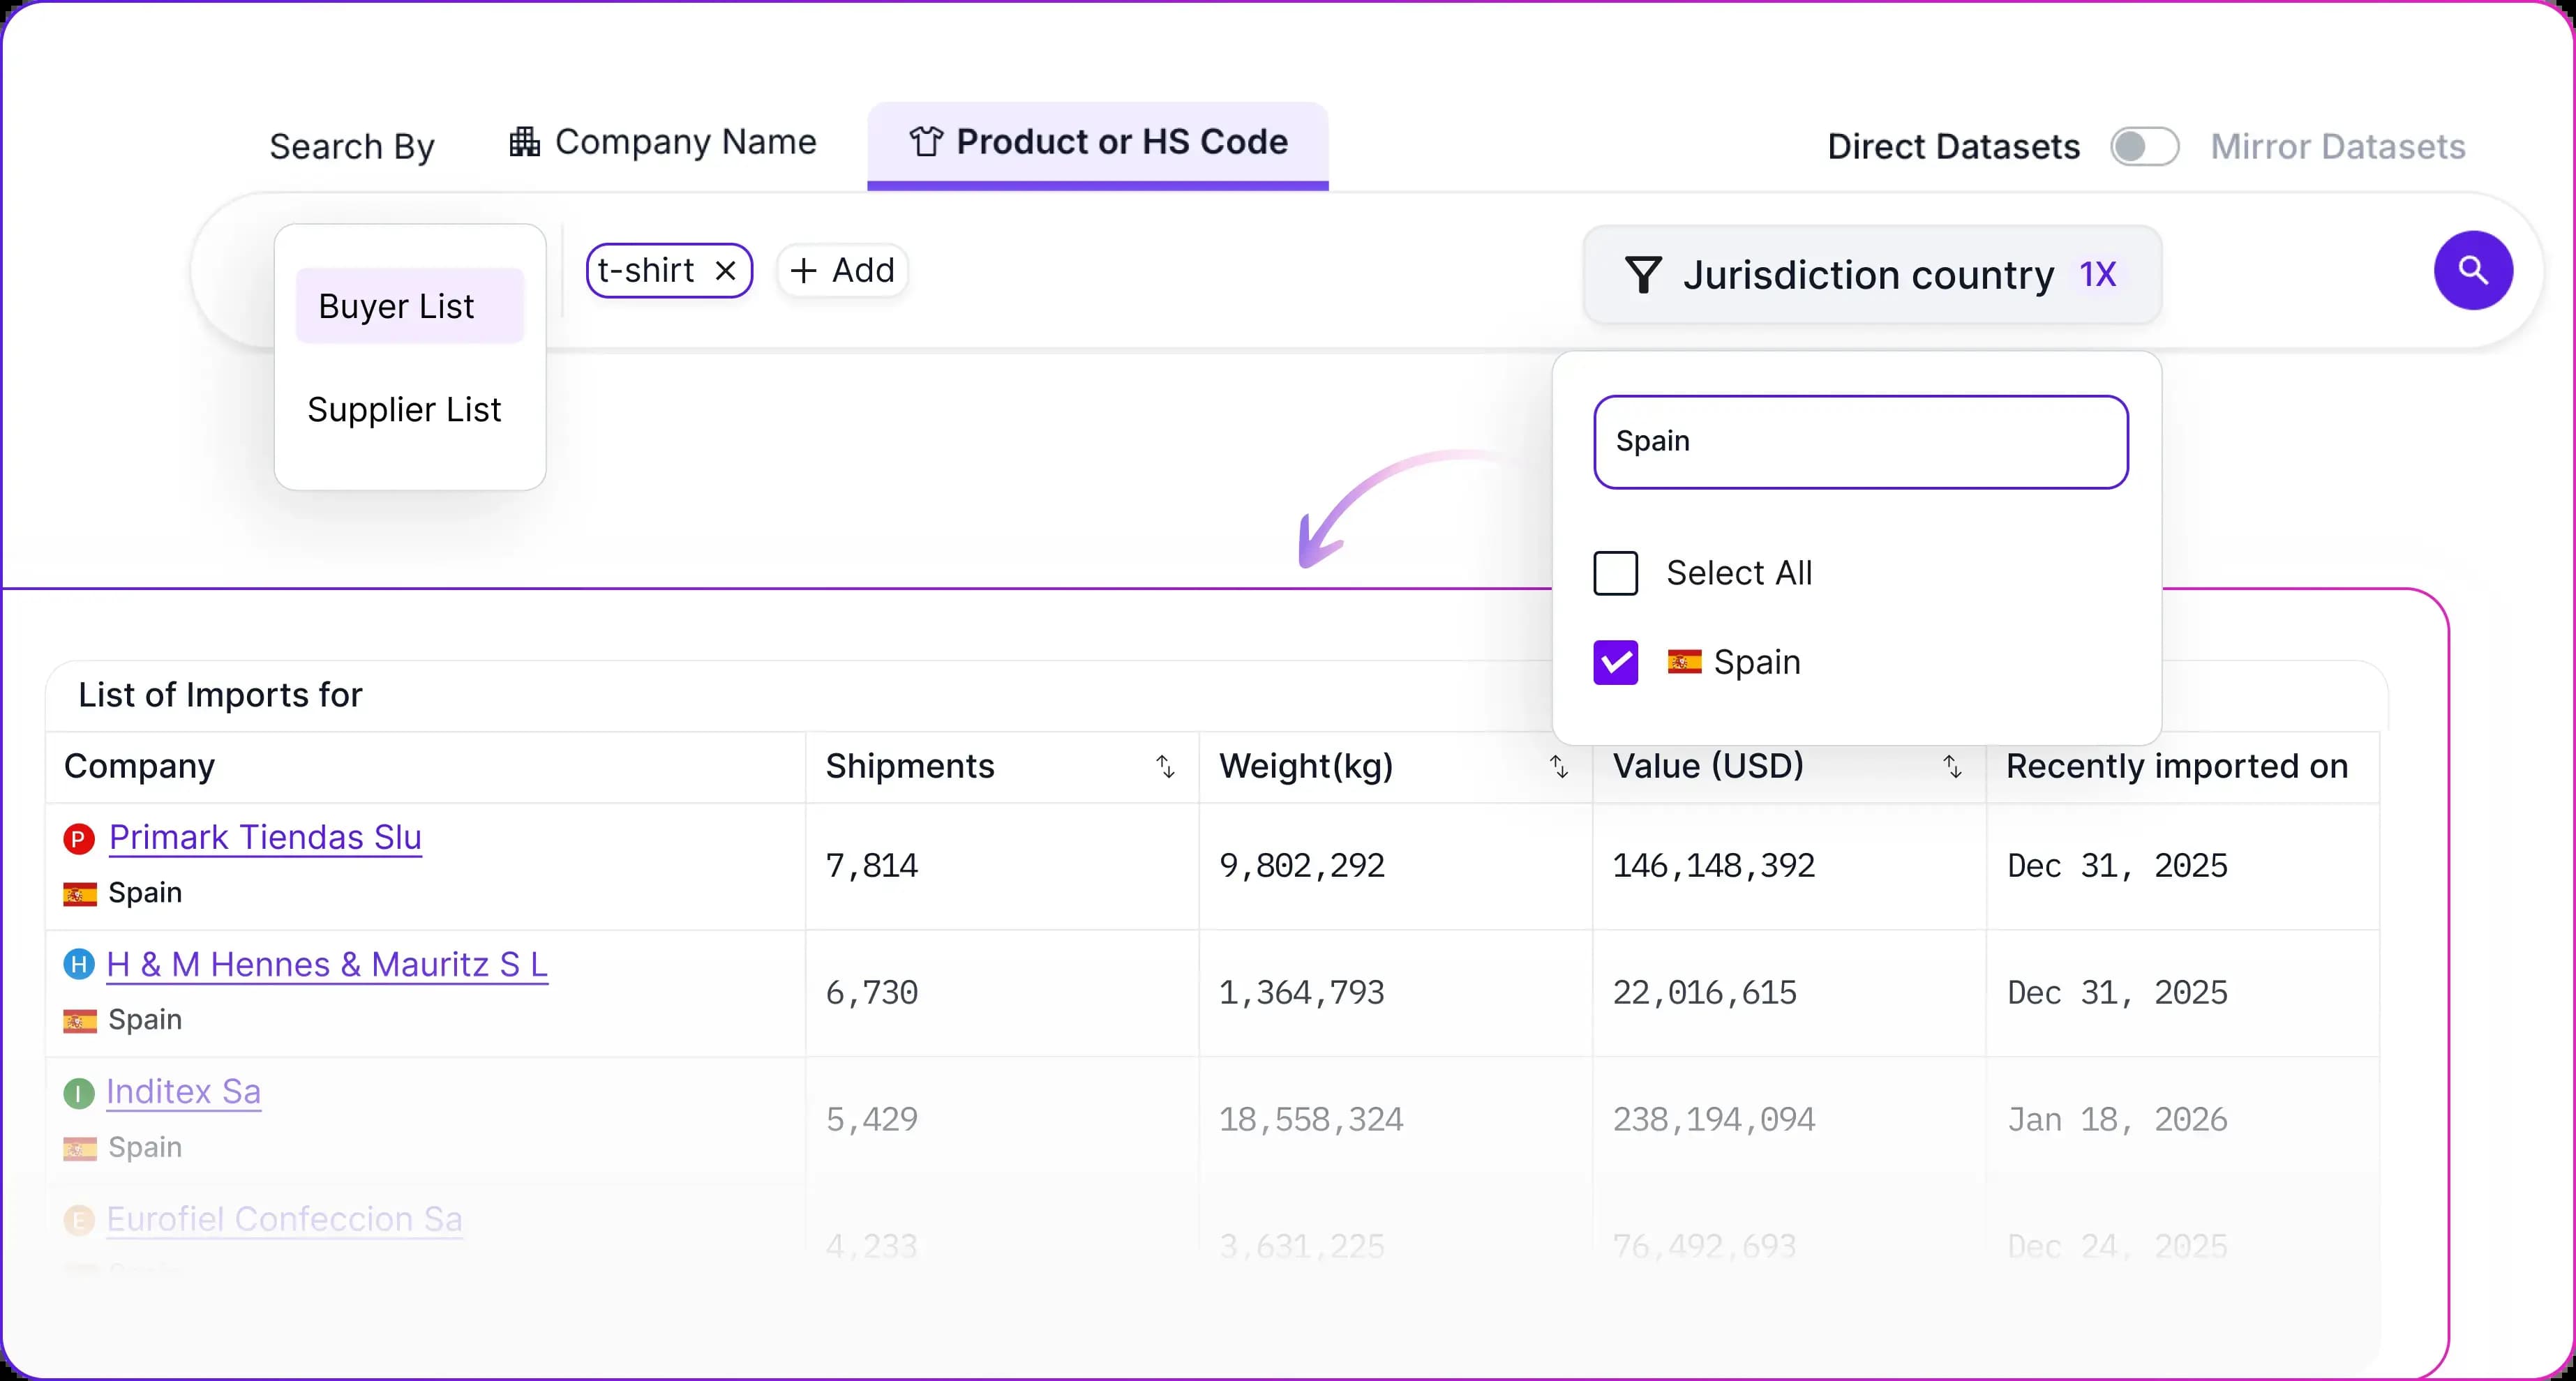Click the H&M blue H avatar icon
This screenshot has width=2576, height=1381.
[x=79, y=965]
